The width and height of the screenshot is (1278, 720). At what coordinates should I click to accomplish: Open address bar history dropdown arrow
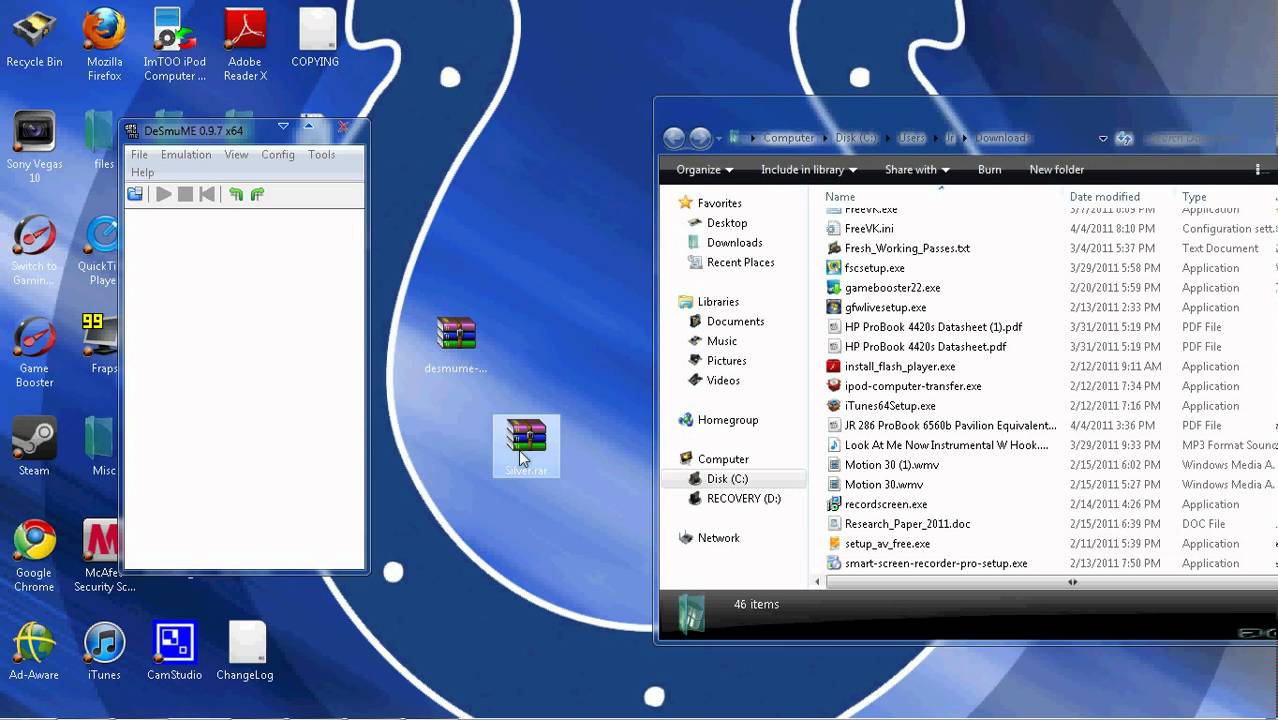[x=1103, y=138]
